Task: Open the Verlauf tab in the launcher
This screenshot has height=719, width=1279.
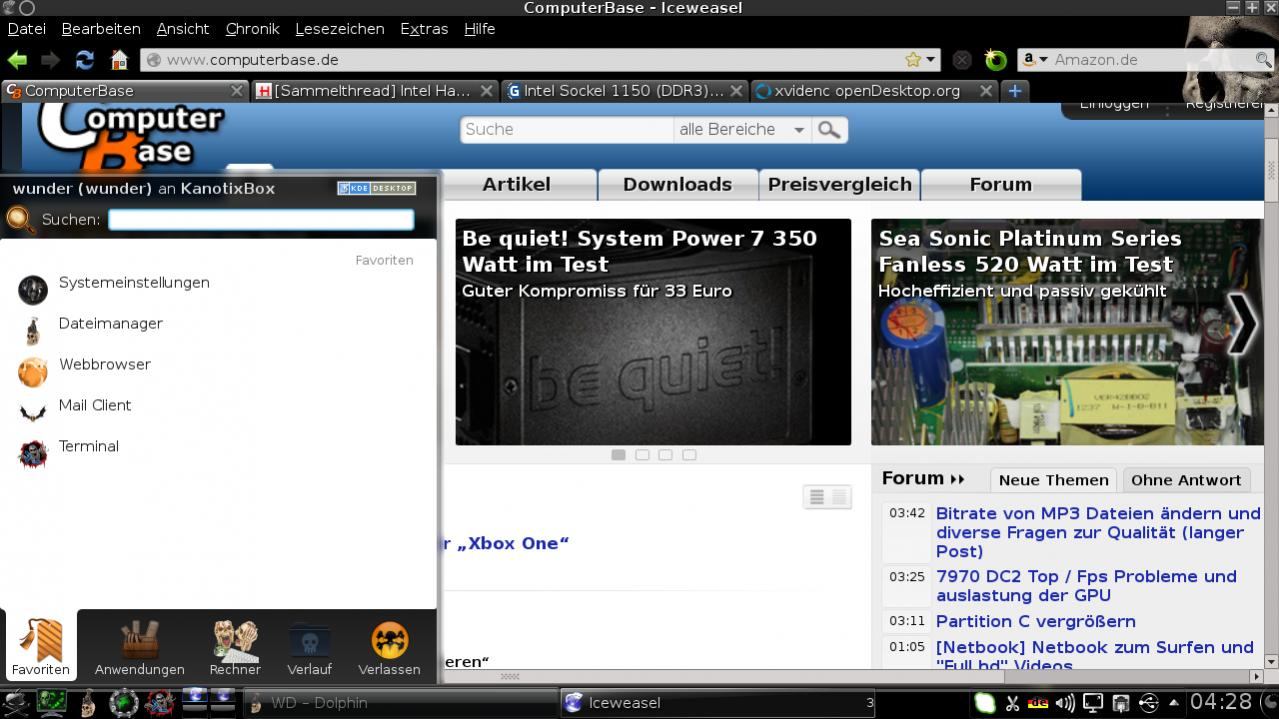Action: pos(310,647)
